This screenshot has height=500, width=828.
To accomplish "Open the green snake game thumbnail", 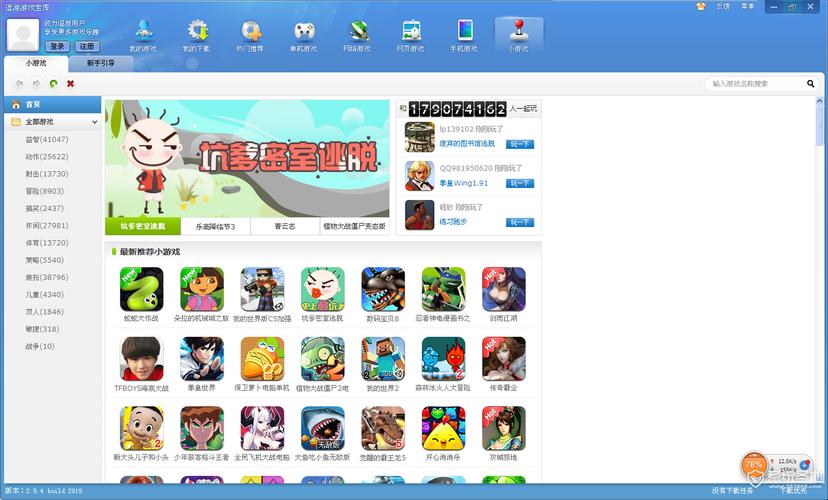I will pyautogui.click(x=141, y=289).
